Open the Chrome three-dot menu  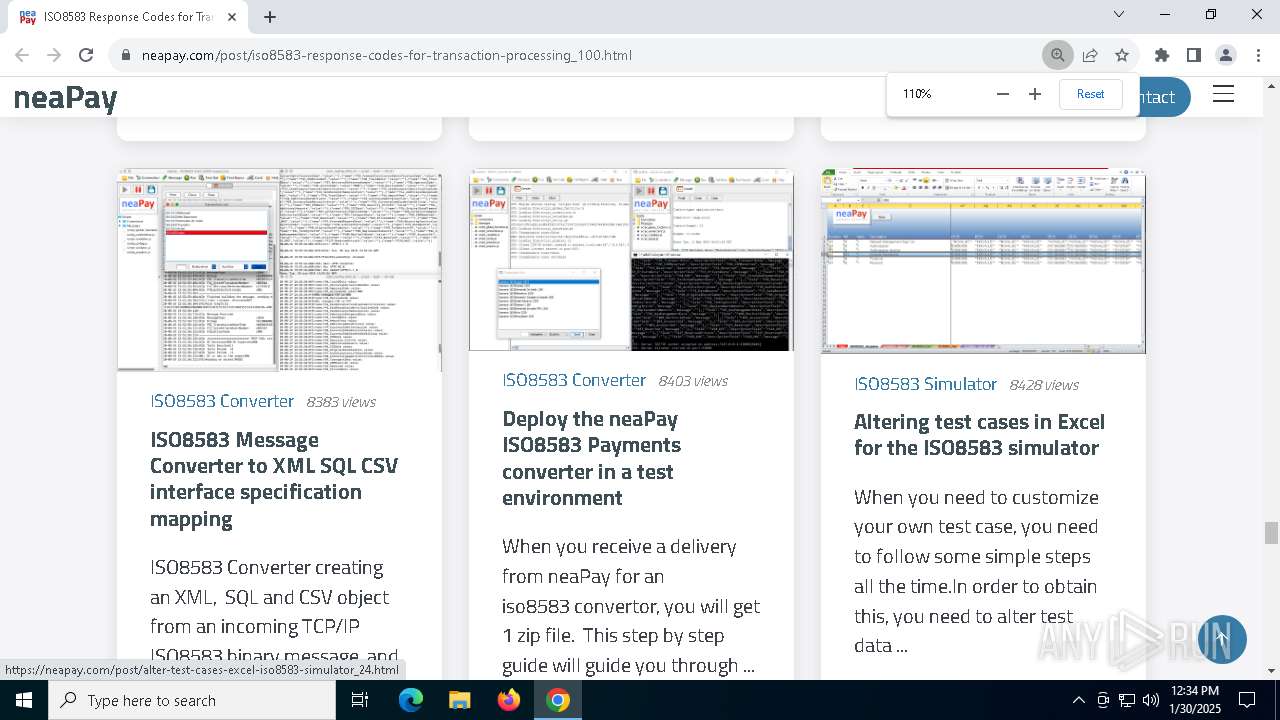(x=1257, y=55)
